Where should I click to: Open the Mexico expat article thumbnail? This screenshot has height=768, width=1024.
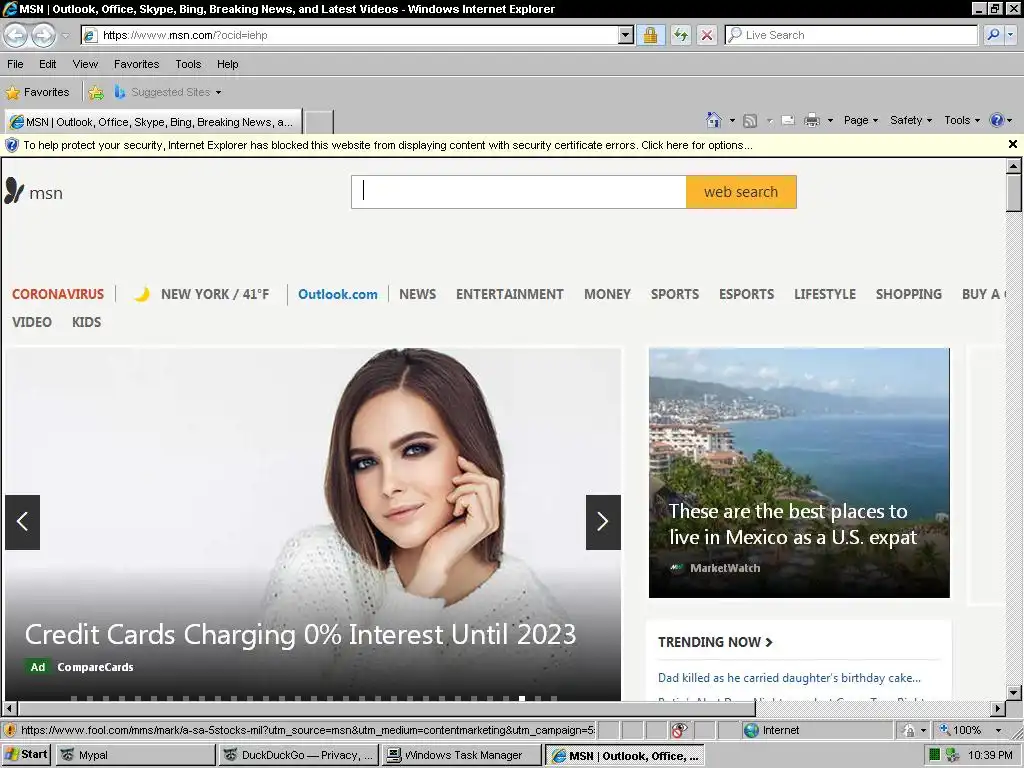(799, 472)
